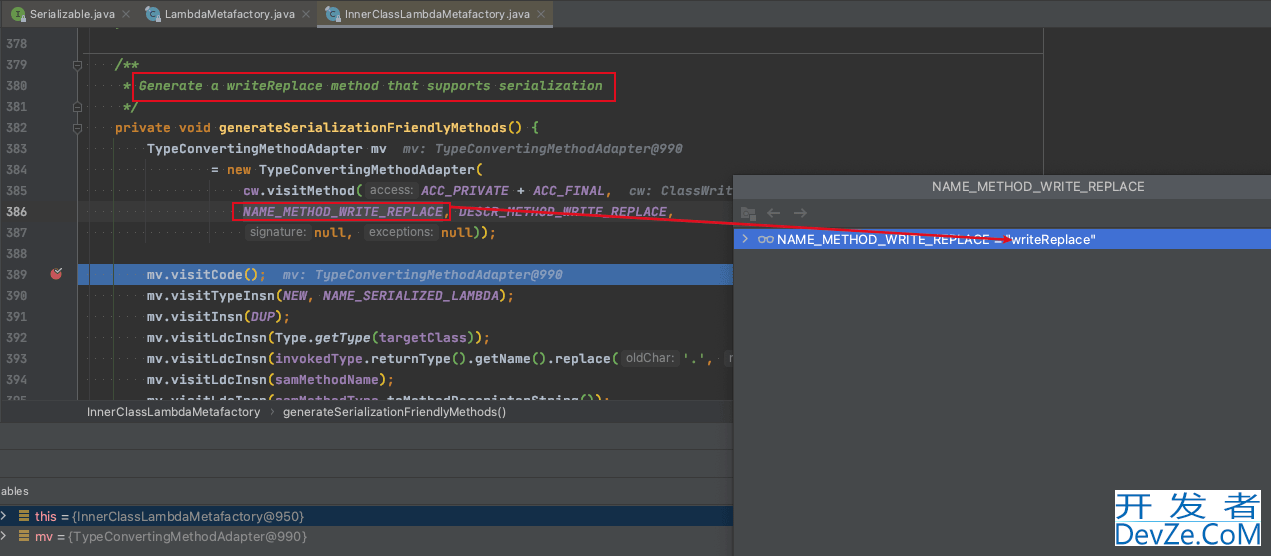Click generateSerializationFriendlyMethods() in the breadcrumb bar
The height and width of the screenshot is (556, 1271).
coord(395,412)
